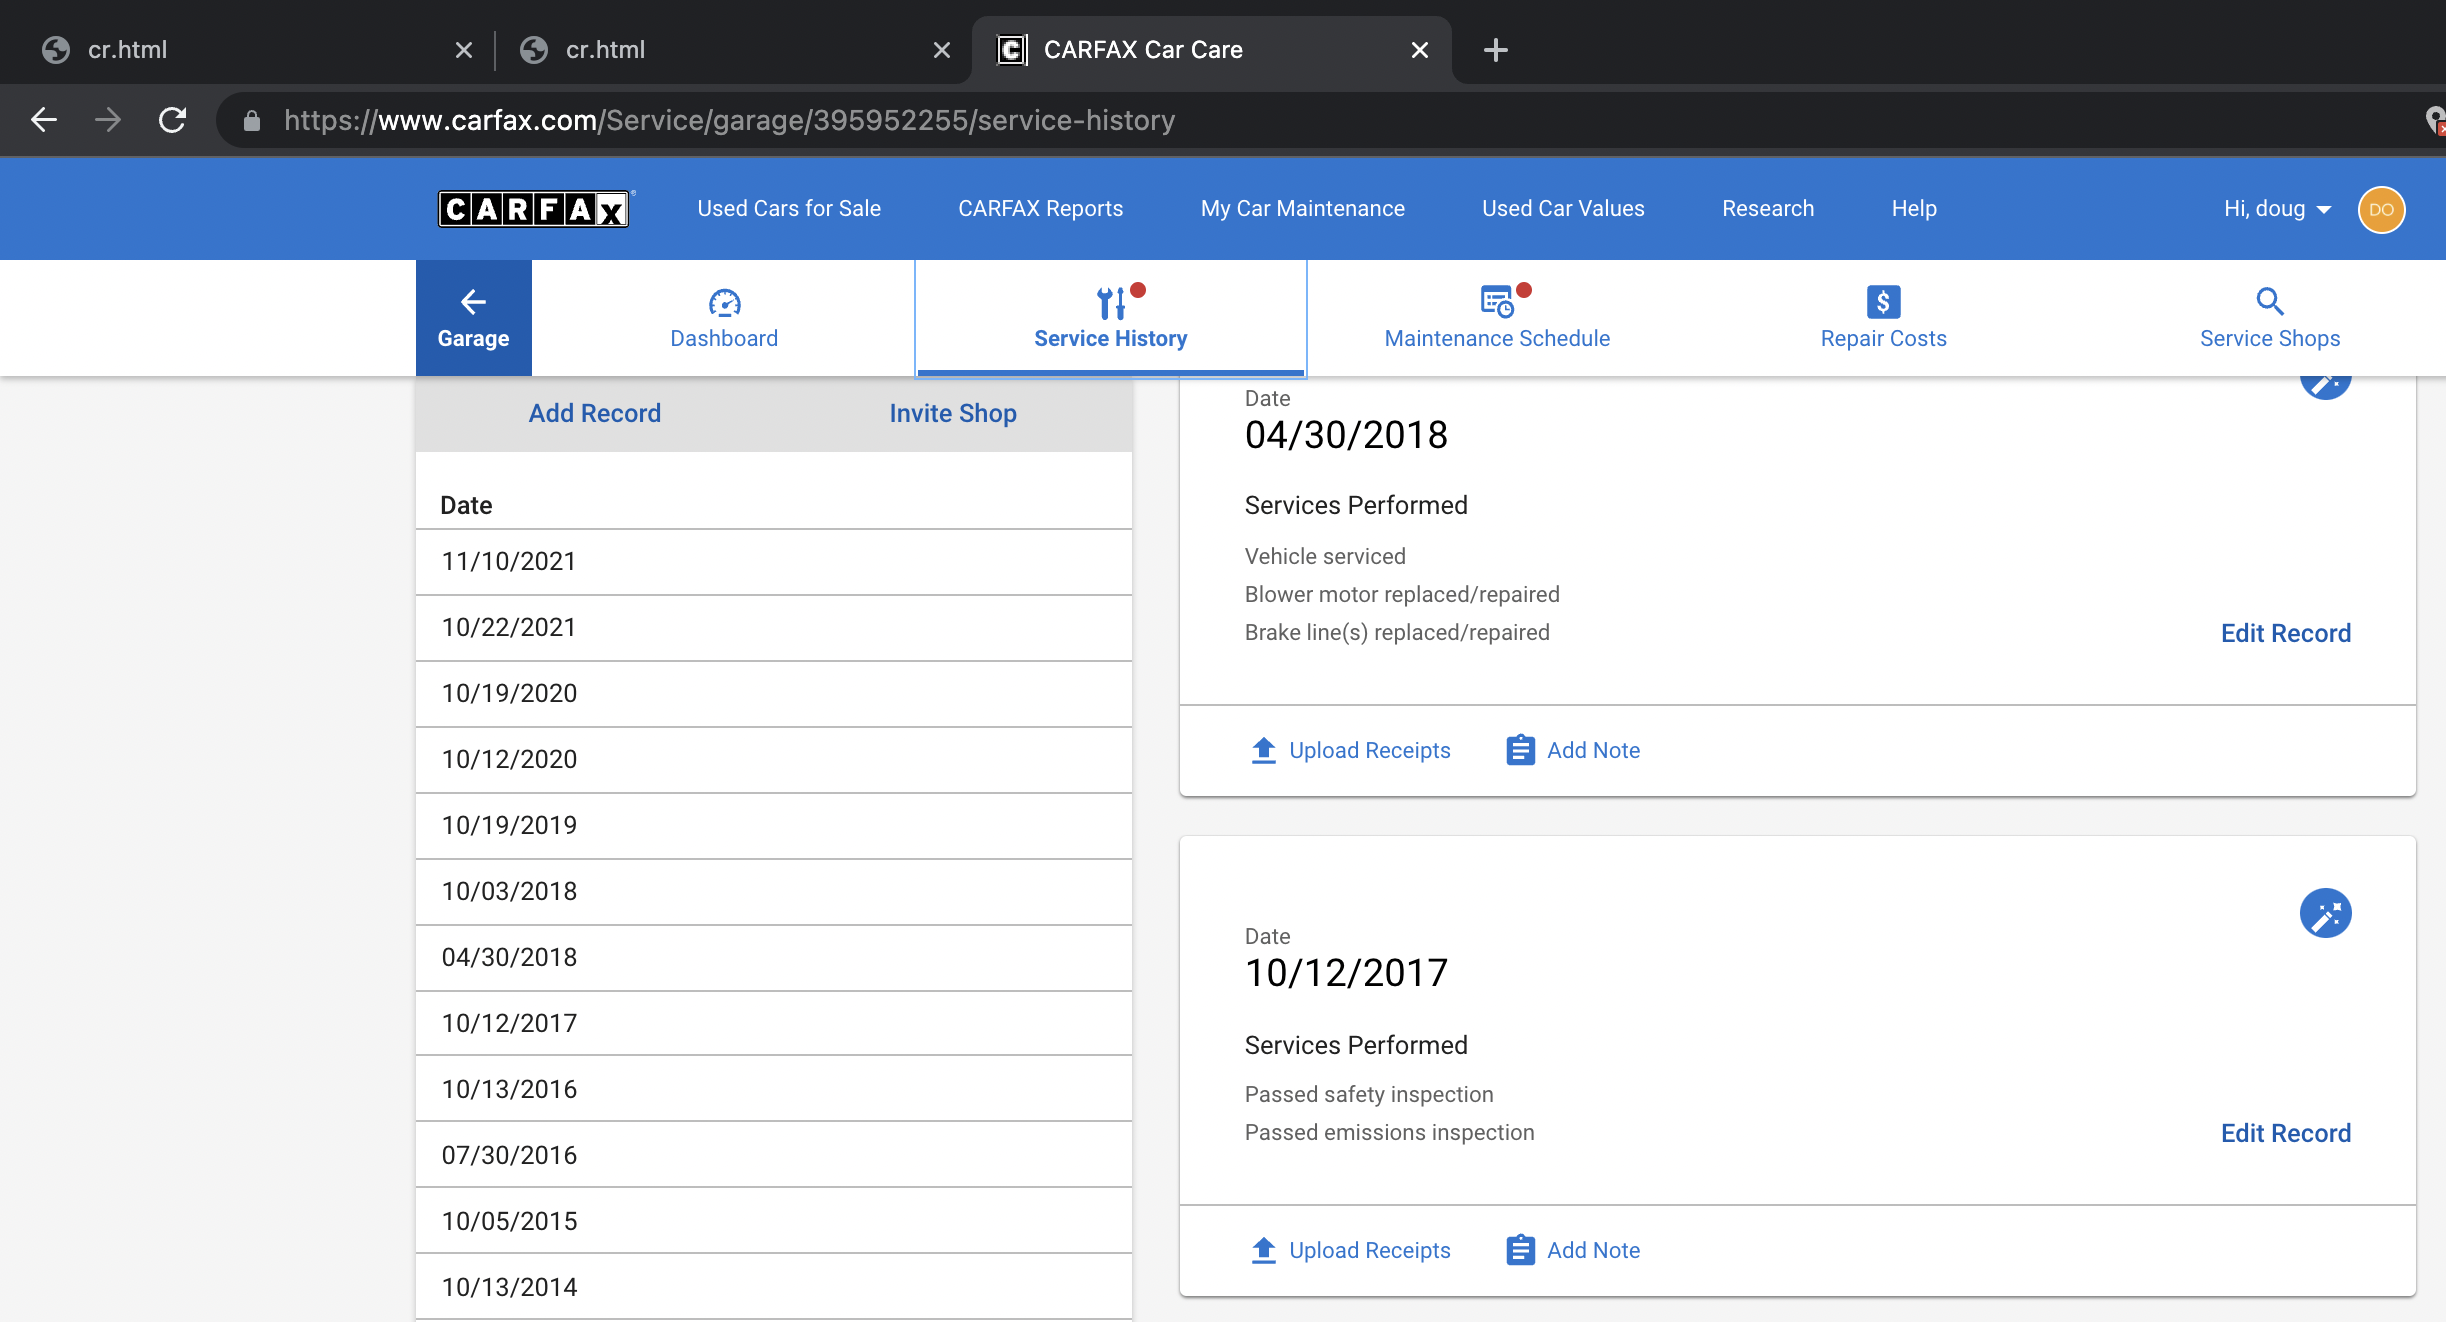This screenshot has width=2446, height=1322.
Task: Click the address bar URL
Action: click(729, 120)
